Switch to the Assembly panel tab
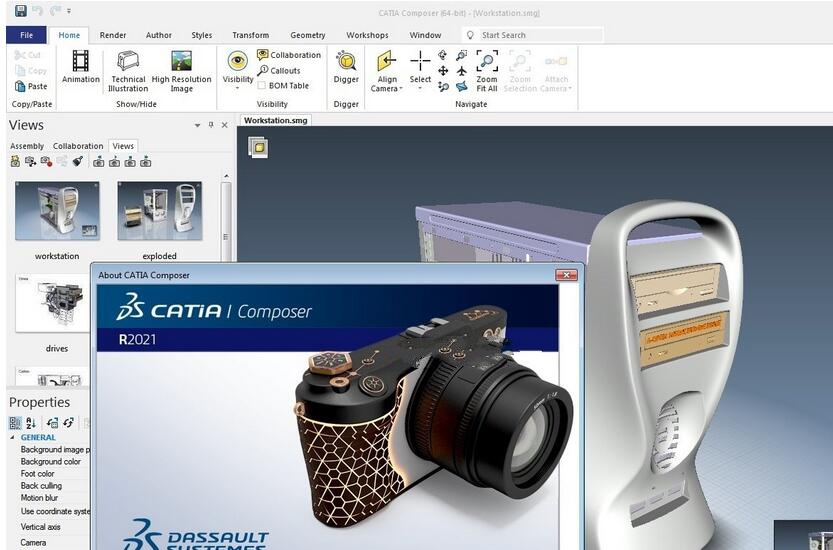 coord(27,146)
